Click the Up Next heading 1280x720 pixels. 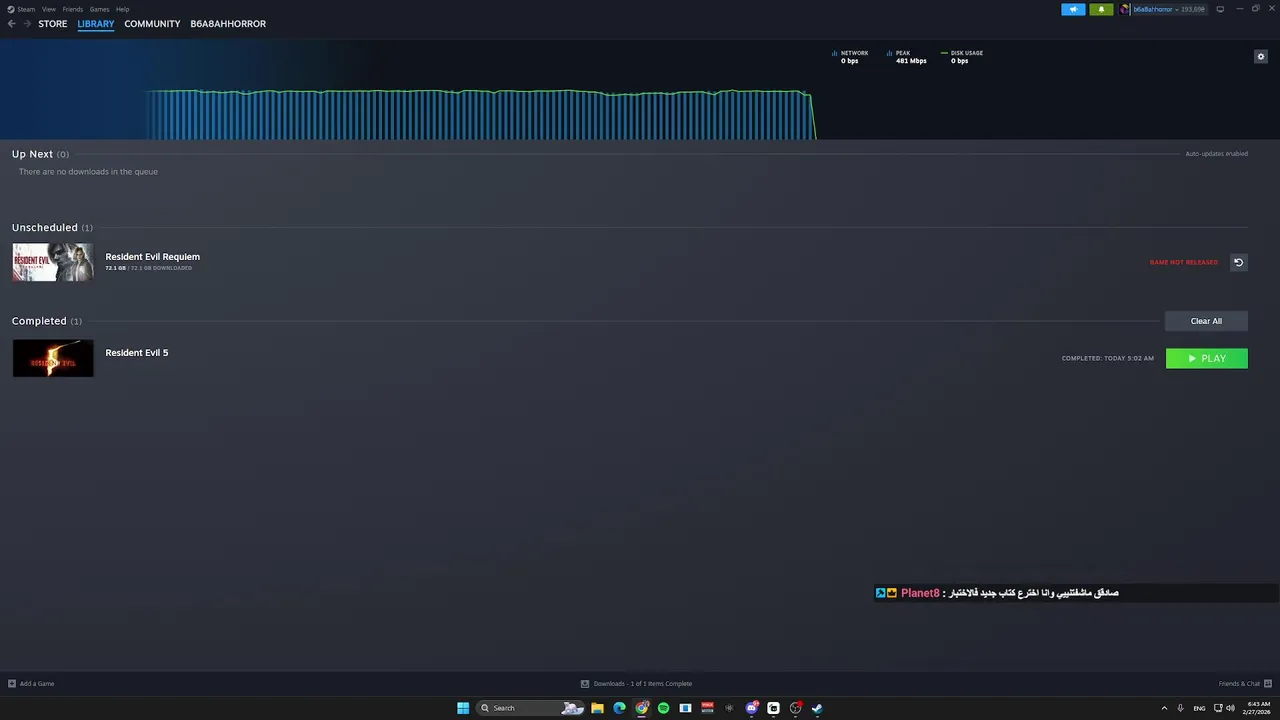coord(32,154)
